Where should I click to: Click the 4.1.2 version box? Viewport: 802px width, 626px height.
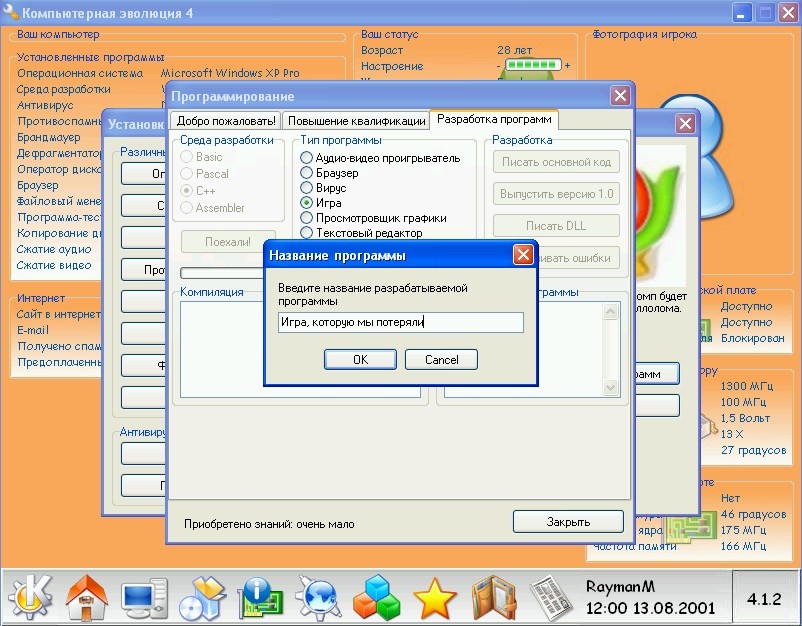coord(765,598)
